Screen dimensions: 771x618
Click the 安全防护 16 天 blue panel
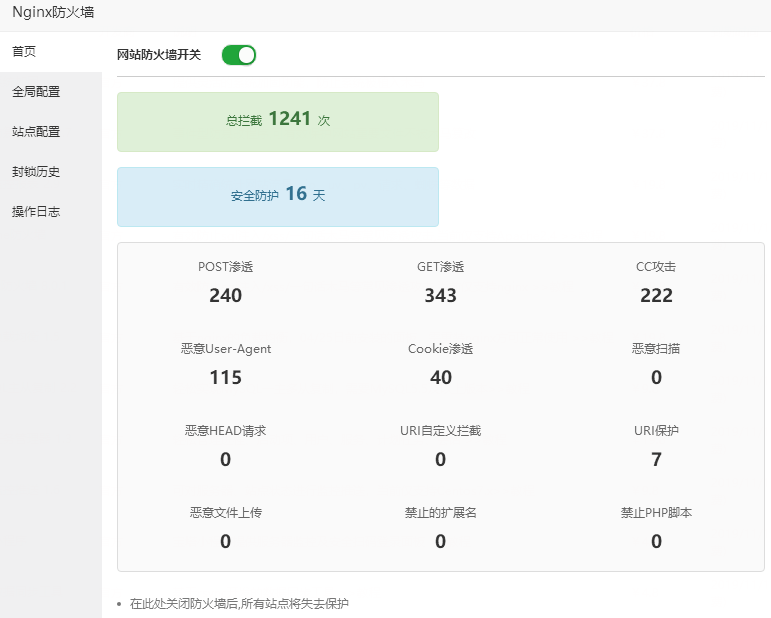click(x=277, y=196)
